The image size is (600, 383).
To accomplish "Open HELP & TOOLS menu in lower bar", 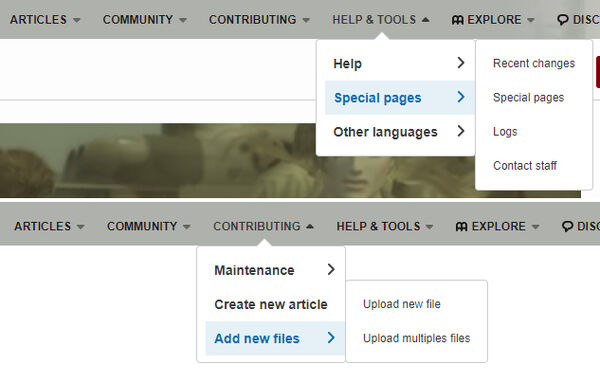I will pyautogui.click(x=385, y=226).
